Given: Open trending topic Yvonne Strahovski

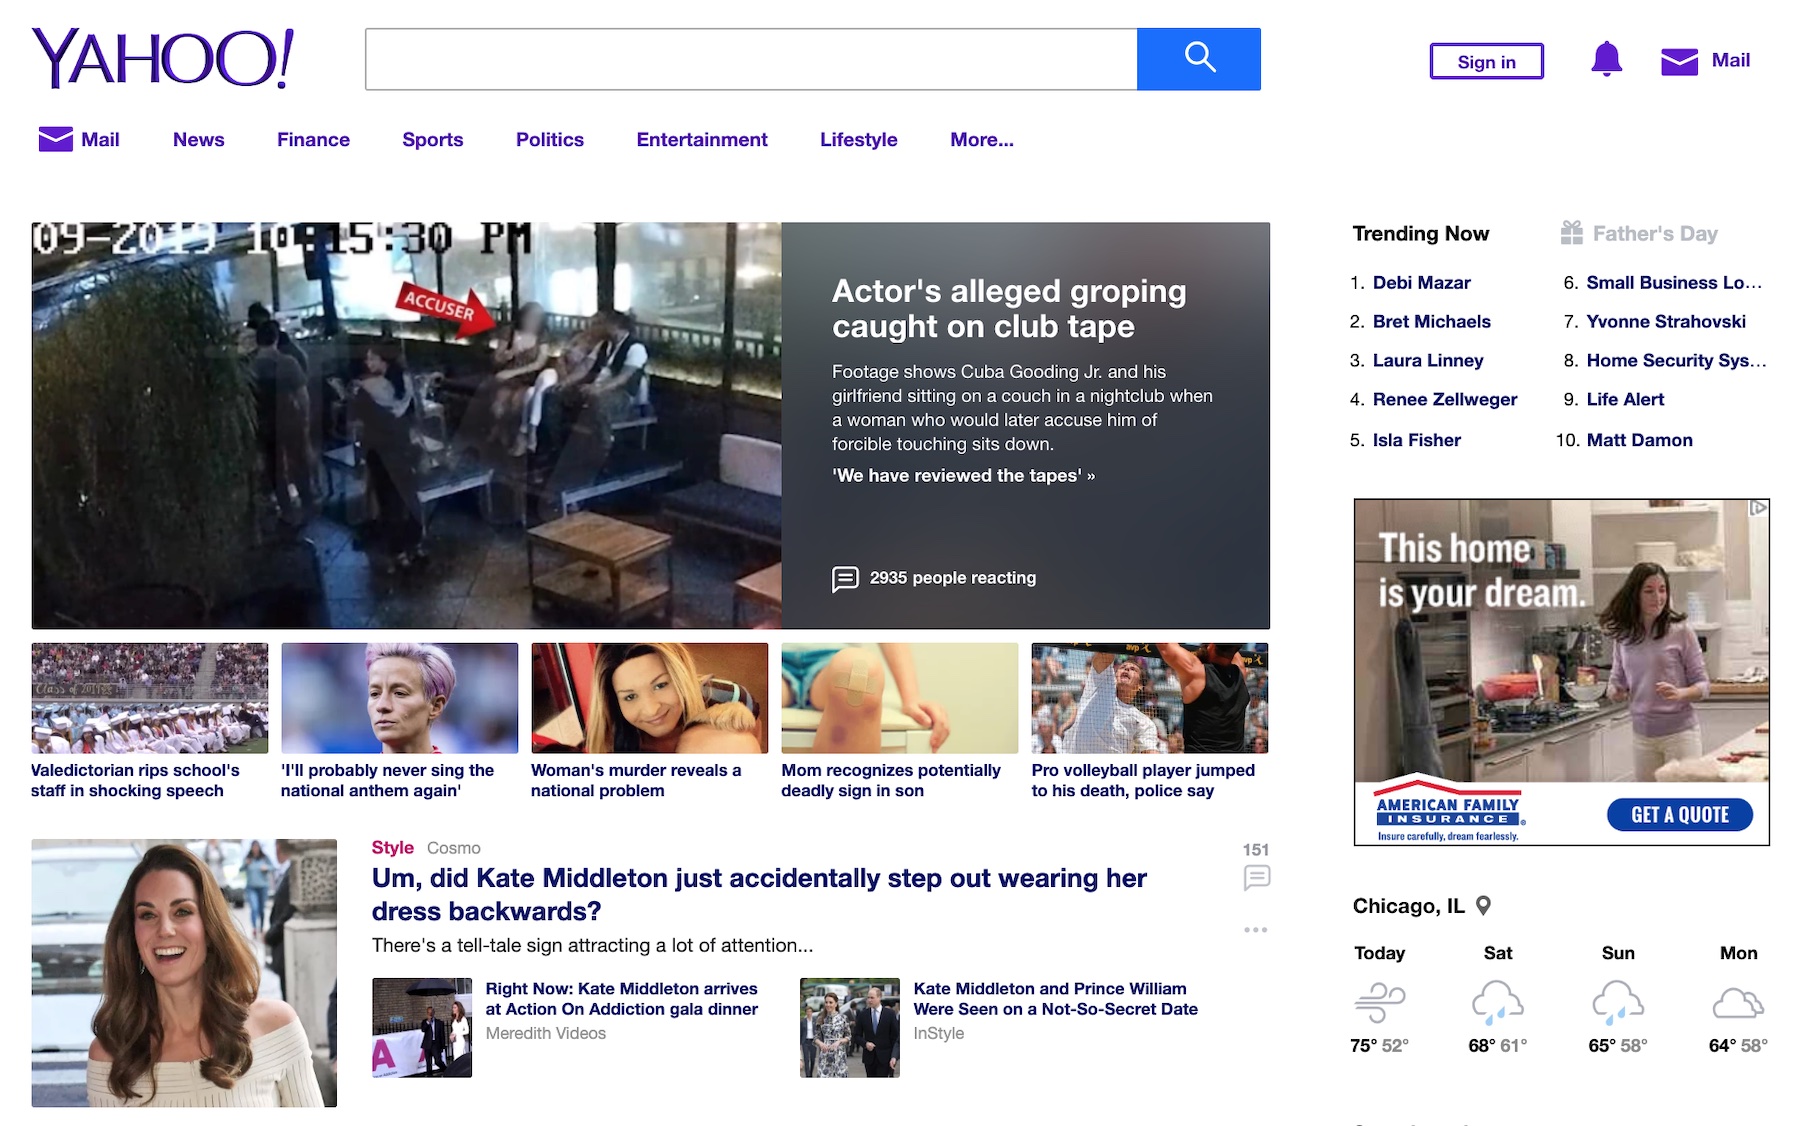Looking at the screenshot, I should [x=1667, y=322].
